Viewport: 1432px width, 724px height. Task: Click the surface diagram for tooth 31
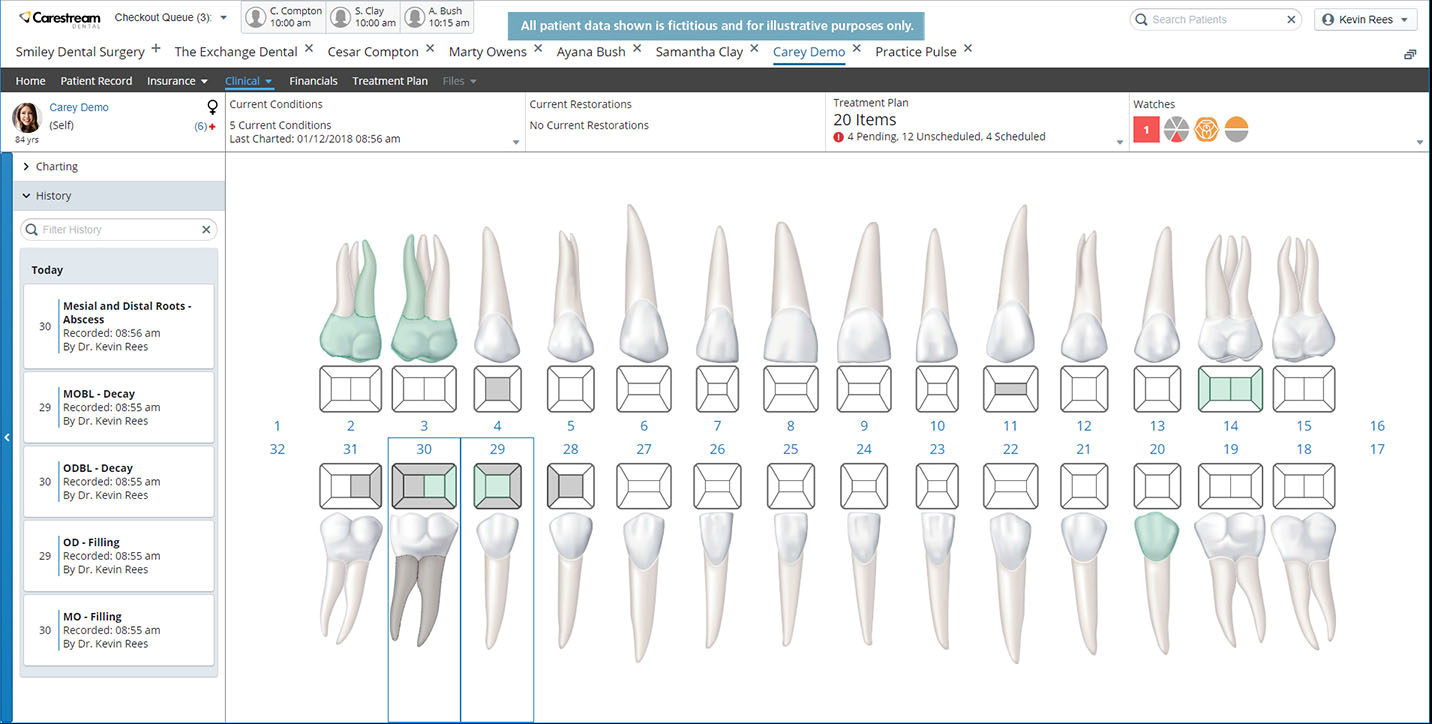350,487
